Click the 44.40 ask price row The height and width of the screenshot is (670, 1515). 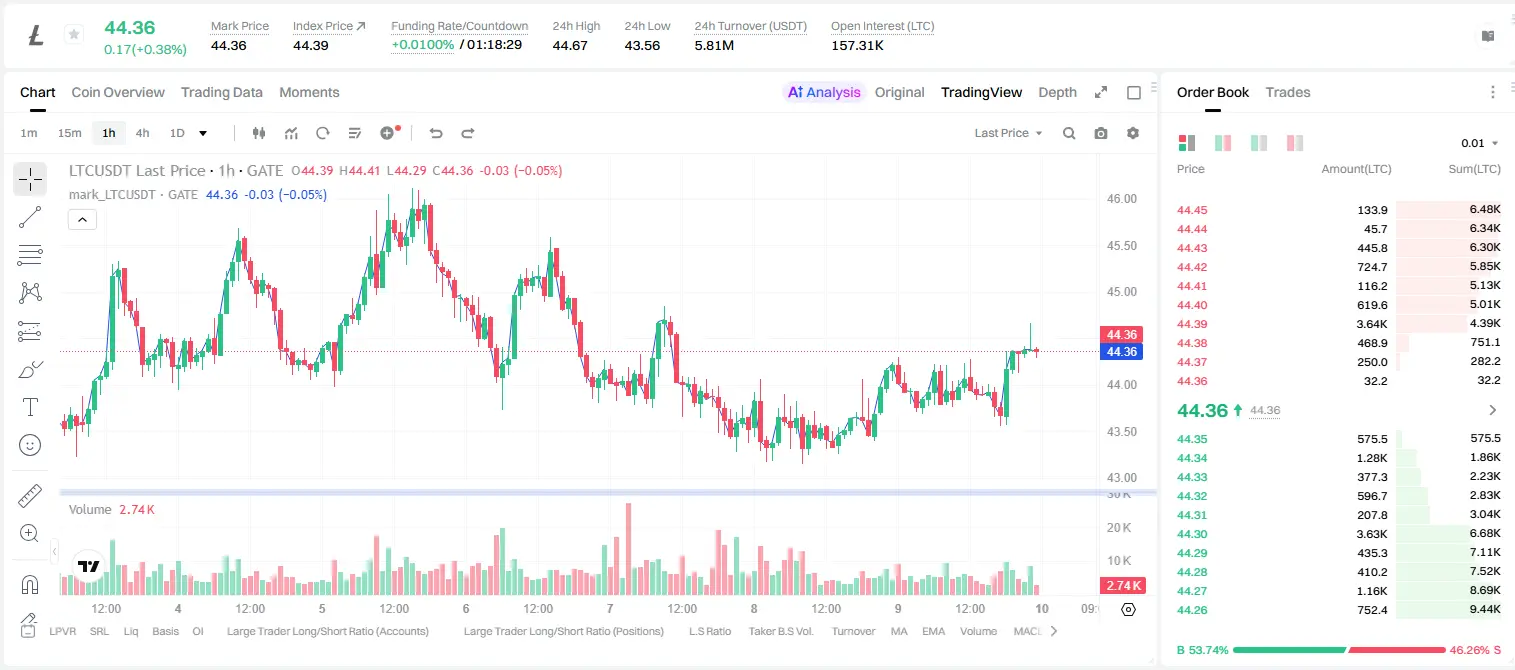pyautogui.click(x=1339, y=305)
